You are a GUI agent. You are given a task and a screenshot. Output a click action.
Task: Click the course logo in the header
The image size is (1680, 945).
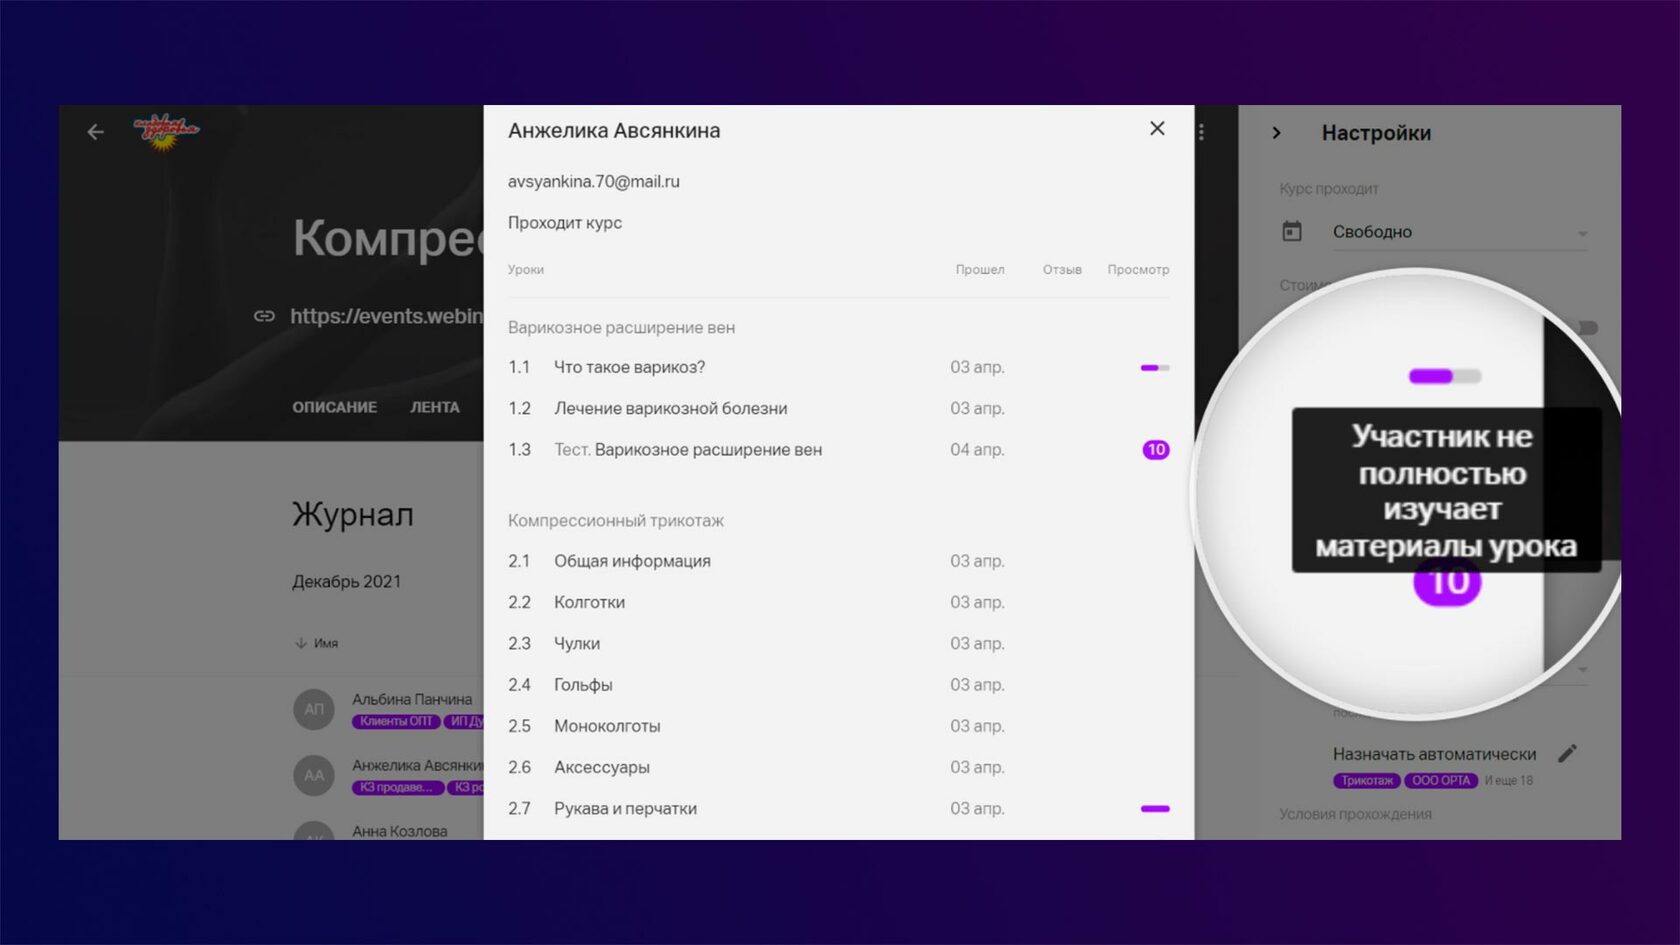tap(166, 131)
